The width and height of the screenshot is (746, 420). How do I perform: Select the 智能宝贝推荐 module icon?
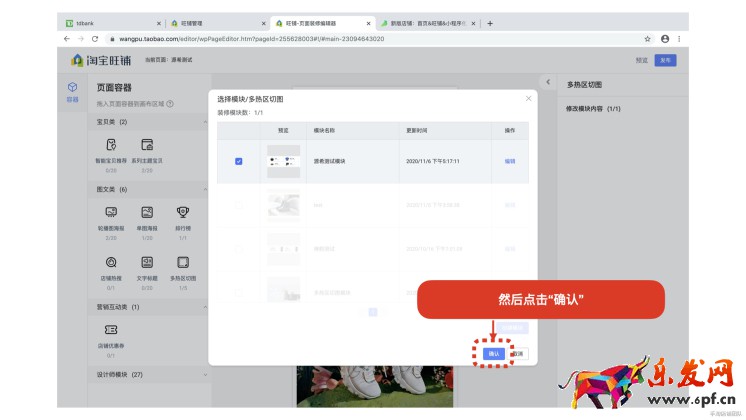111,145
